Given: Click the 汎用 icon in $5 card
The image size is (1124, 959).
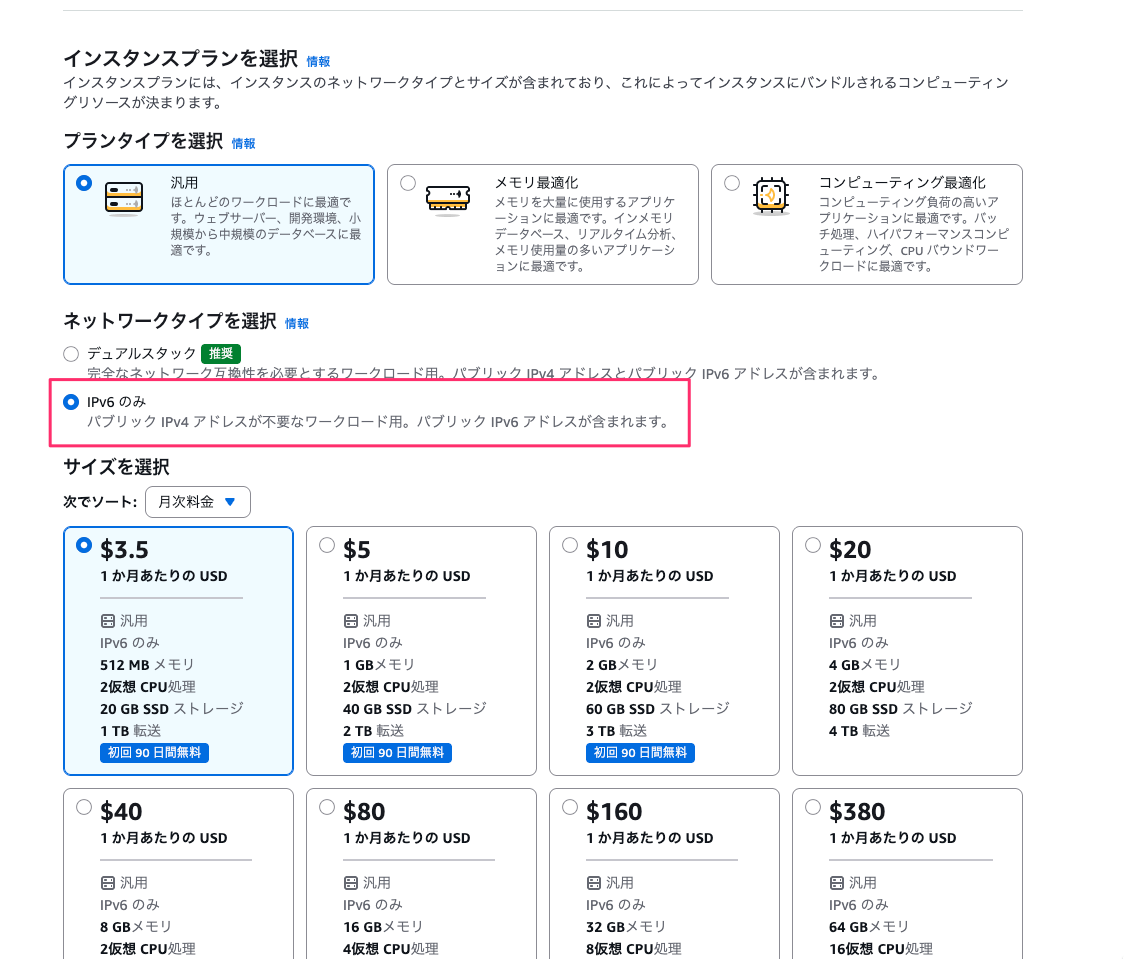Looking at the screenshot, I should tap(351, 621).
